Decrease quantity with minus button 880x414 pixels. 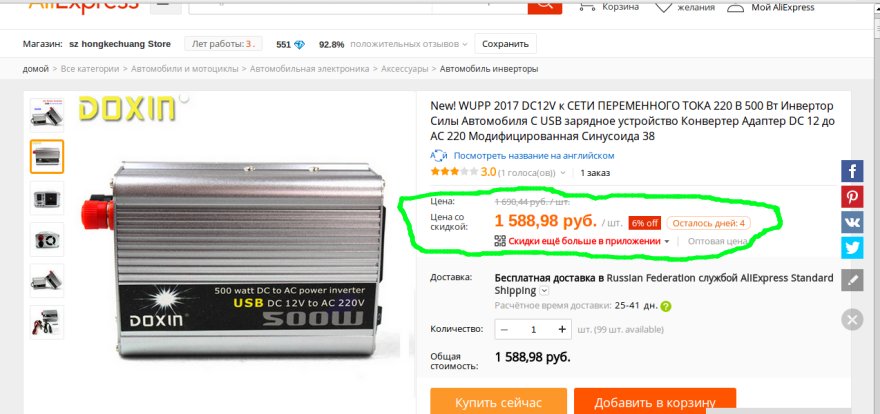504,329
